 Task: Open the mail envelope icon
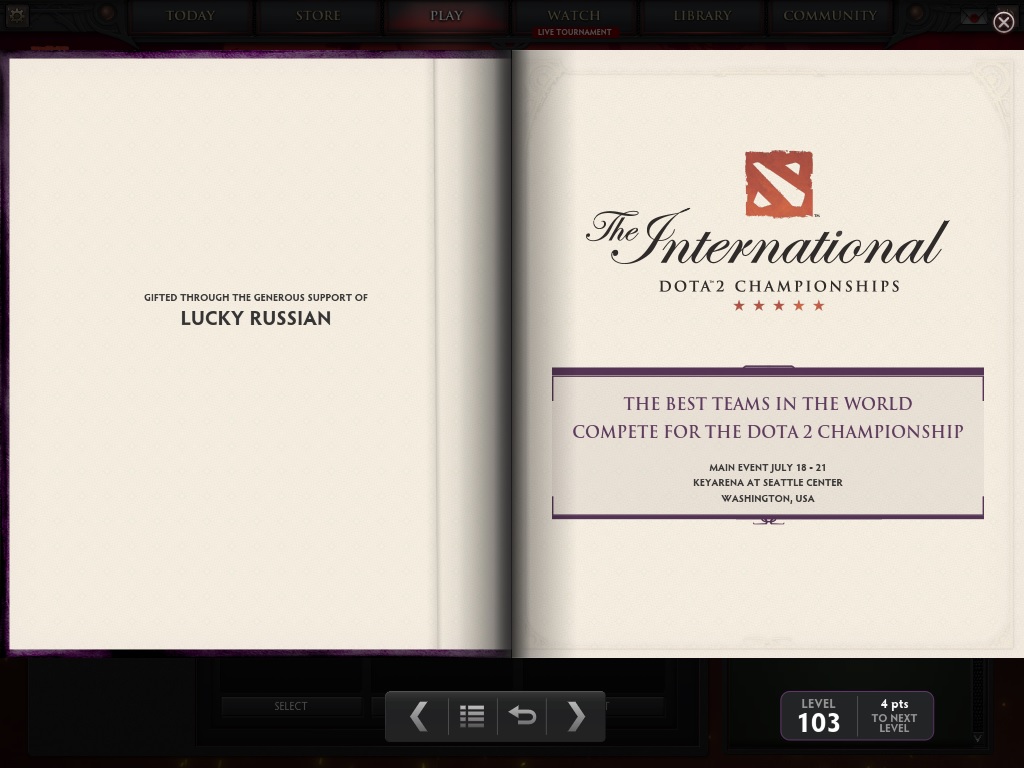974,16
